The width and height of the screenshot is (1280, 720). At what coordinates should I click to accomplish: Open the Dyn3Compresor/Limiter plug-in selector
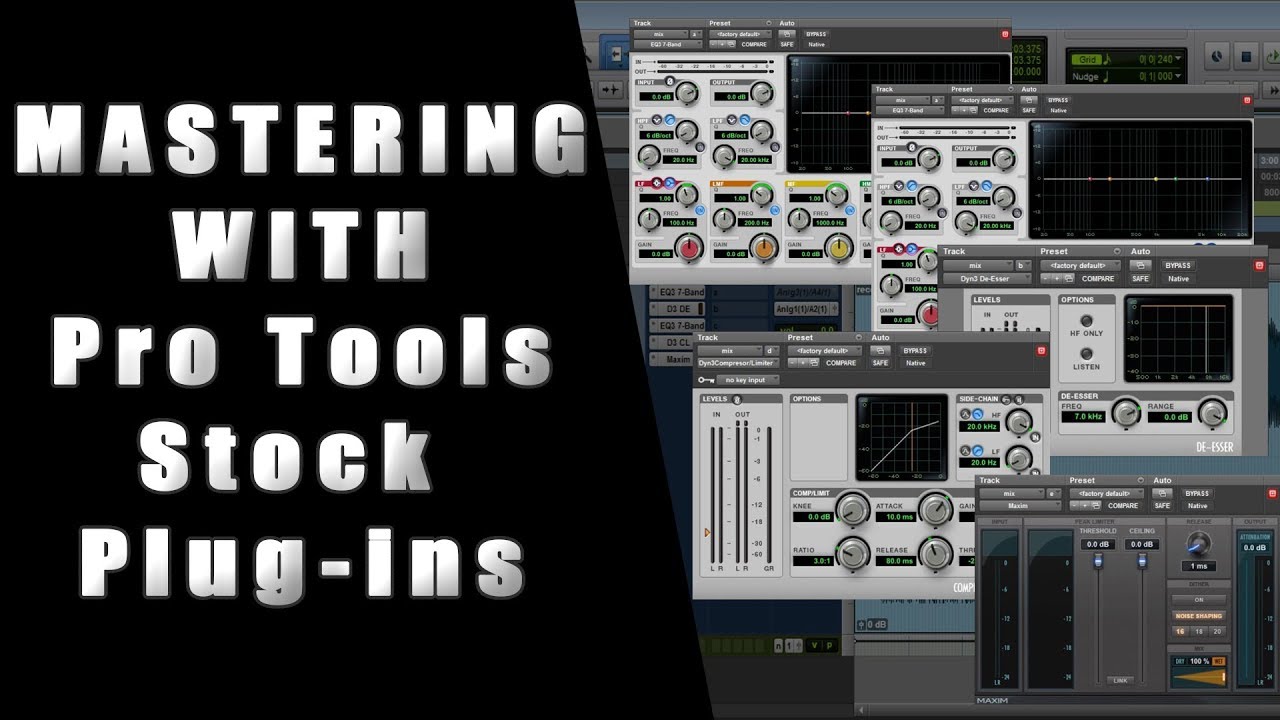(736, 363)
